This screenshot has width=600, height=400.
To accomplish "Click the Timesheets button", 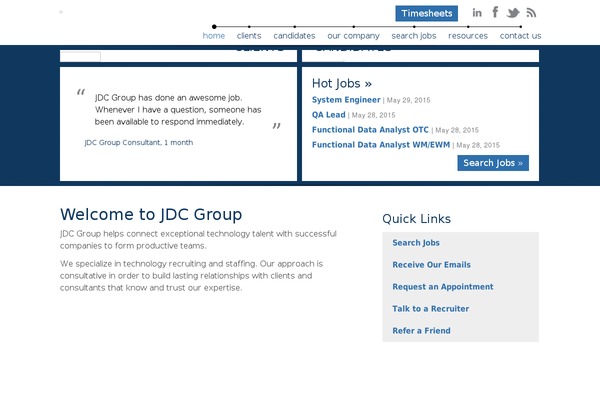I will tap(427, 13).
